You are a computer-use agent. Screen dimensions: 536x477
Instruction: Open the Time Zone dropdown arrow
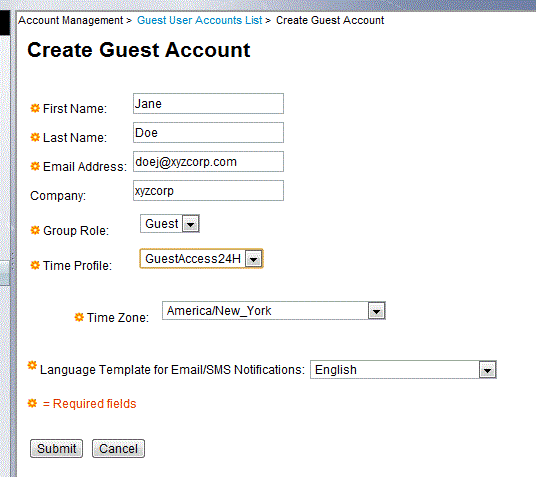click(376, 311)
